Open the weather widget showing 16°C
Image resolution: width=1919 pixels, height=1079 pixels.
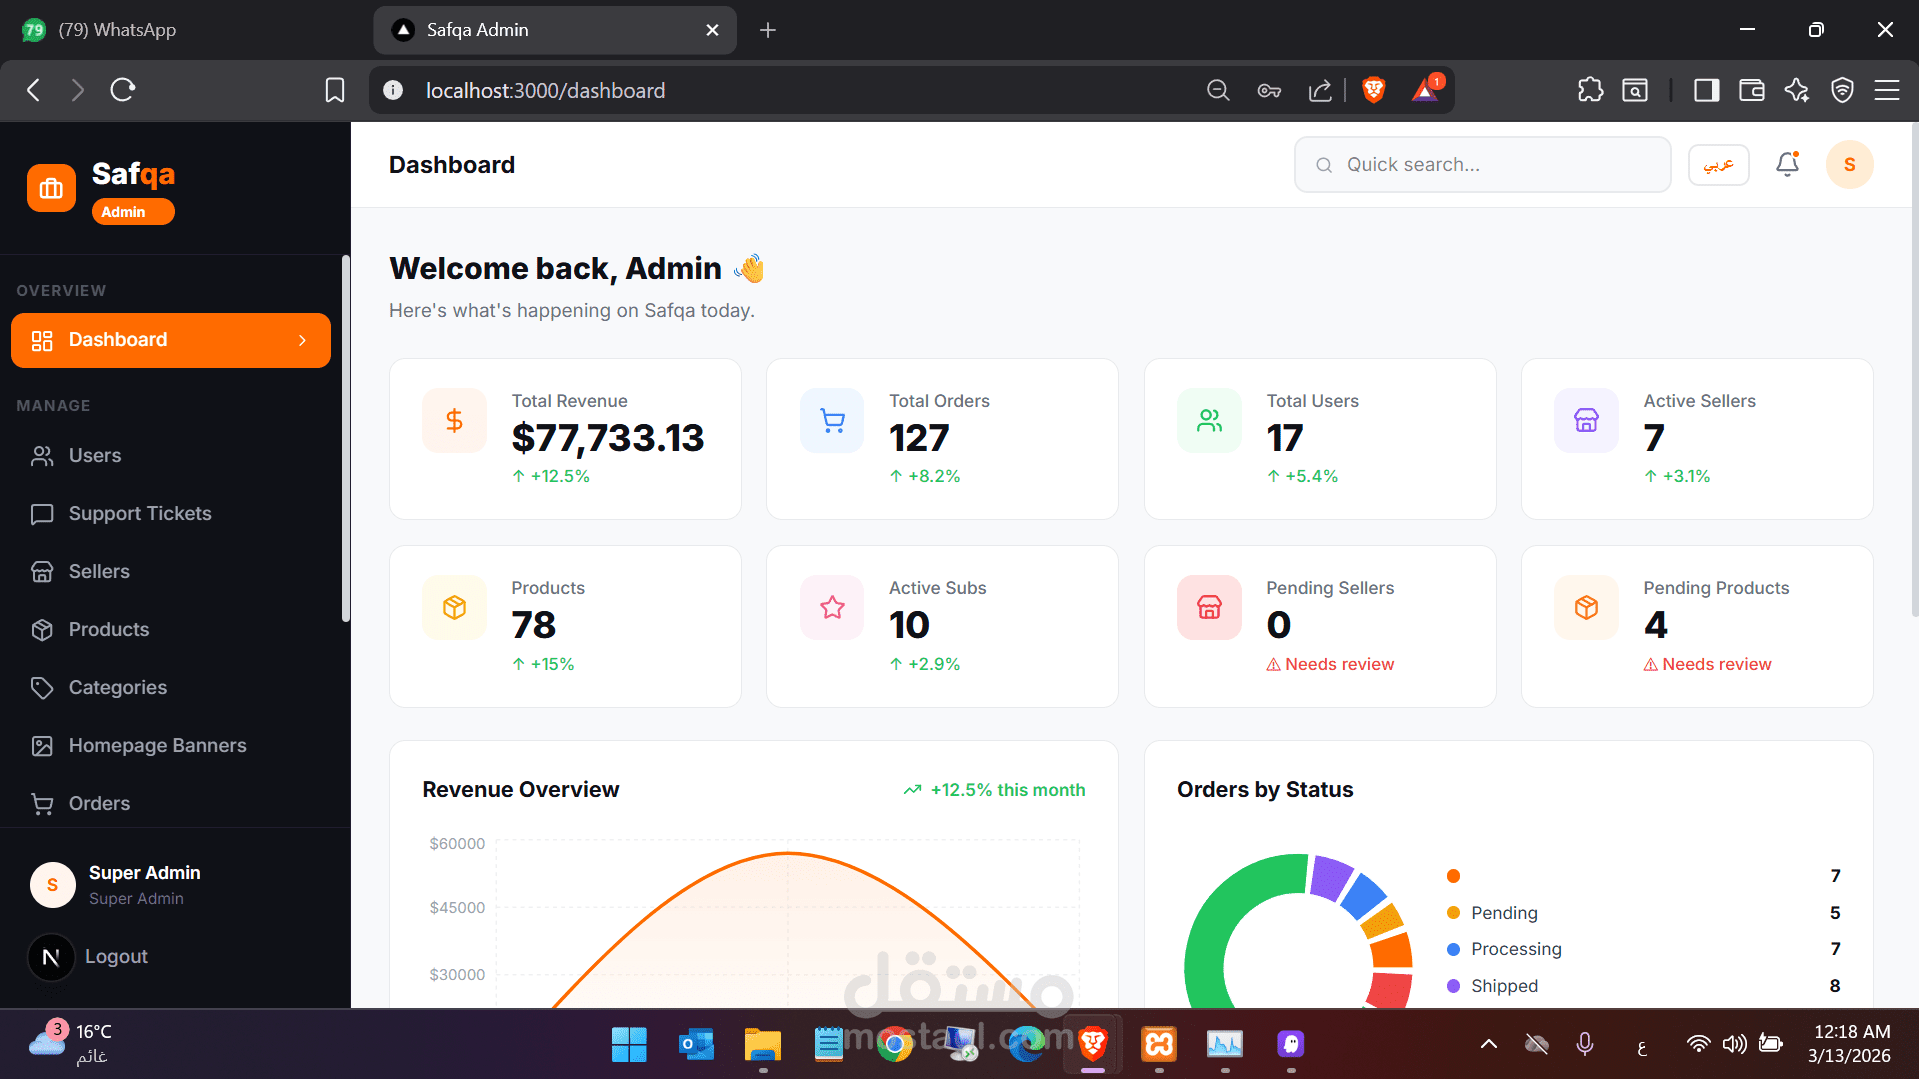click(70, 1044)
